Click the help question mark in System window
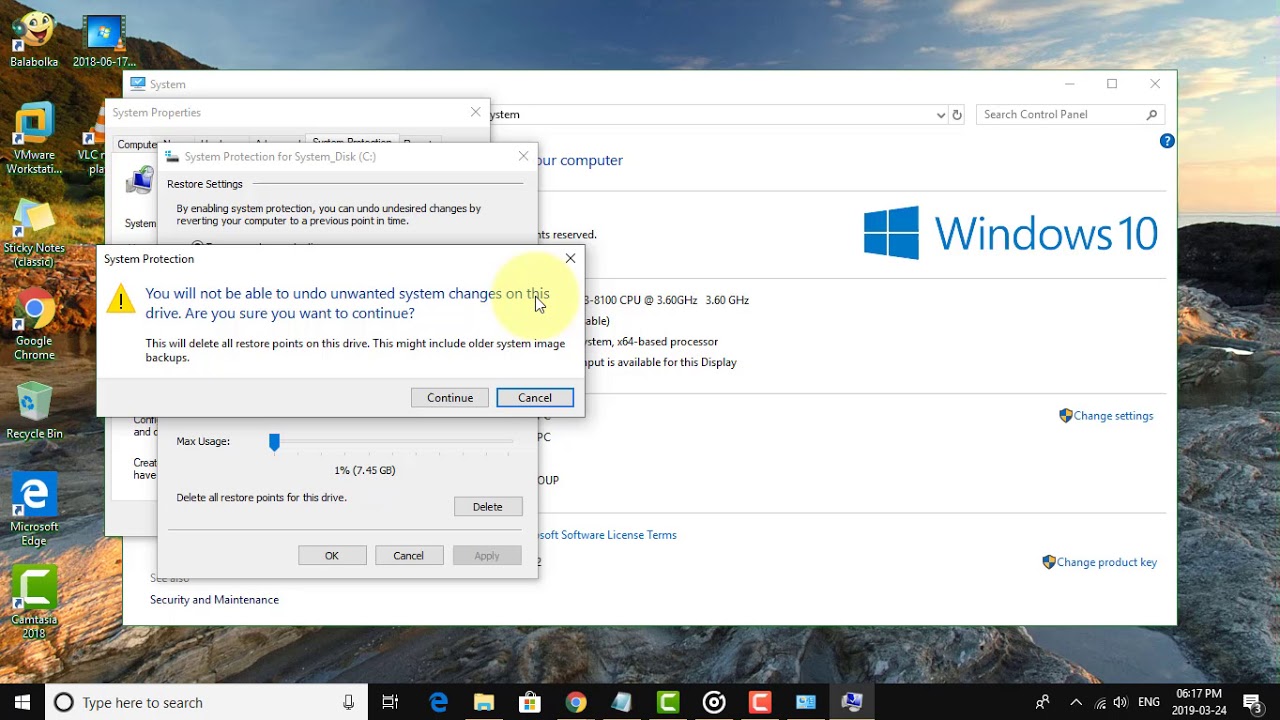 (1166, 141)
